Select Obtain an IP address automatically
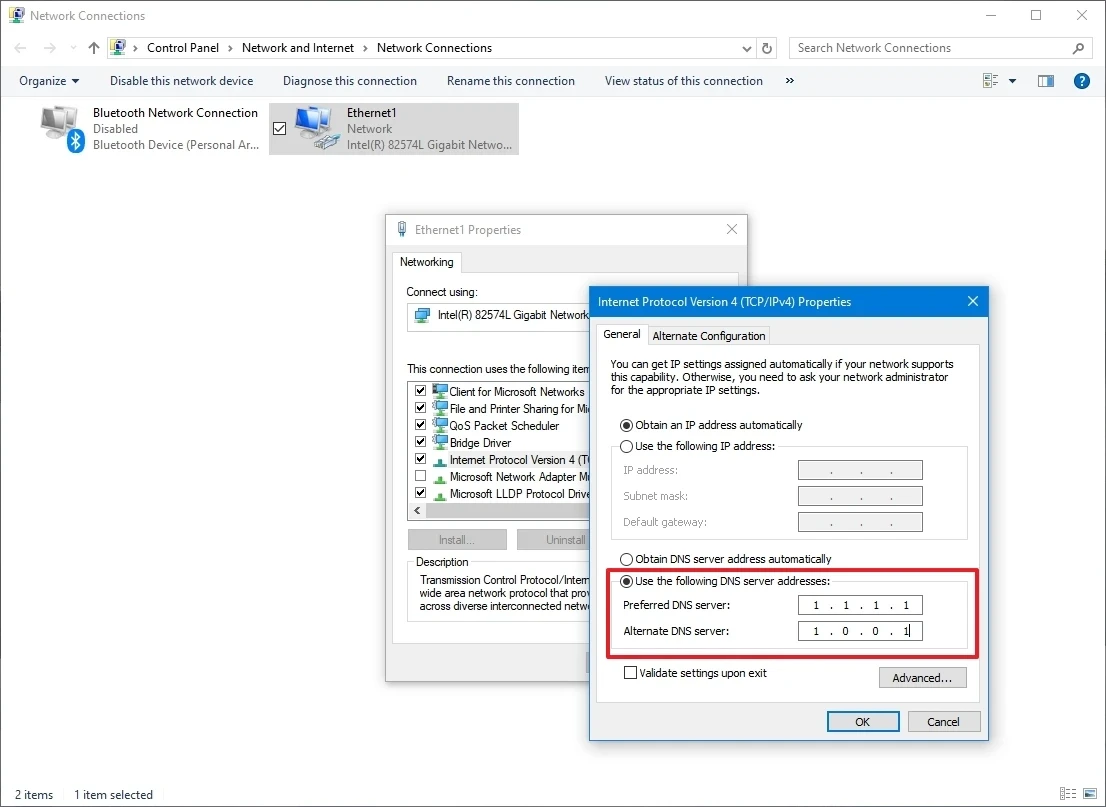1106x807 pixels. tap(626, 424)
